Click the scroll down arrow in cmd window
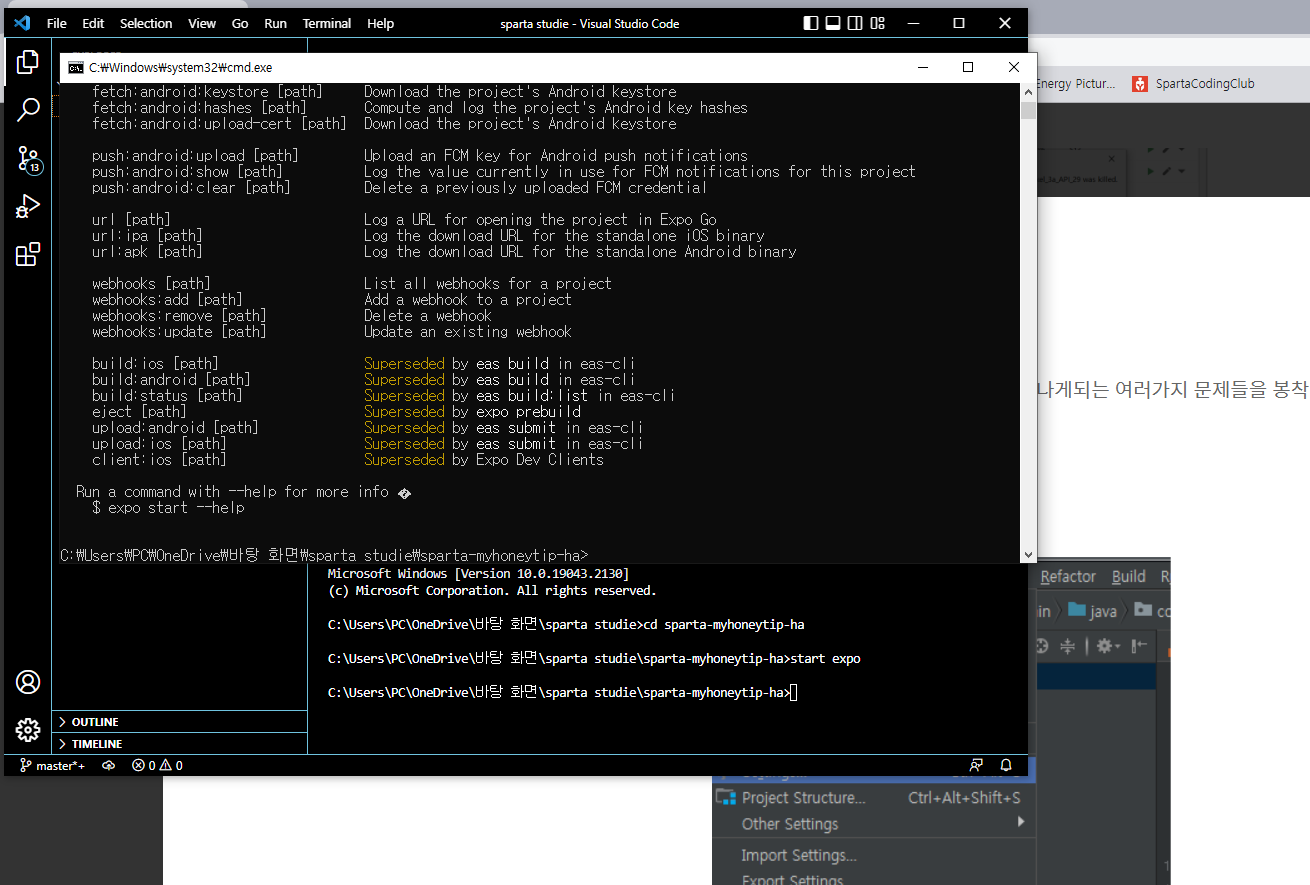The width and height of the screenshot is (1310, 885). pos(1028,555)
